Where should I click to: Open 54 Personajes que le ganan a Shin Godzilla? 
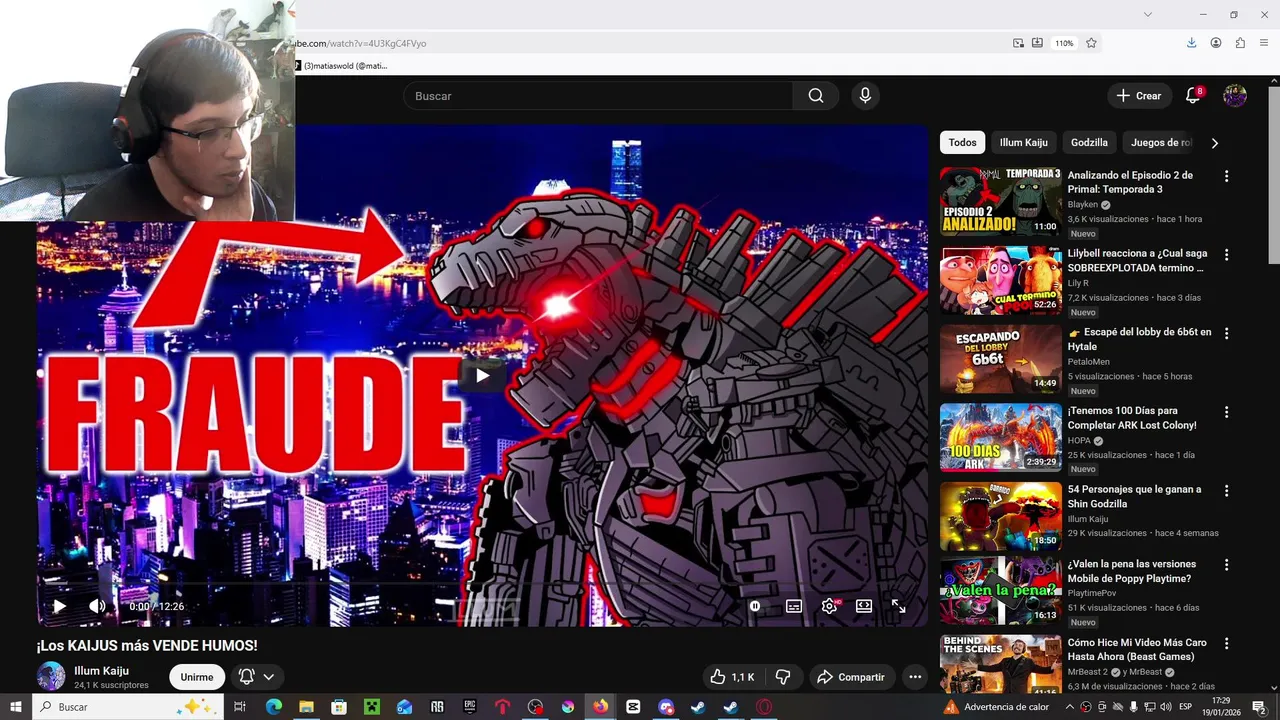tap(1134, 496)
